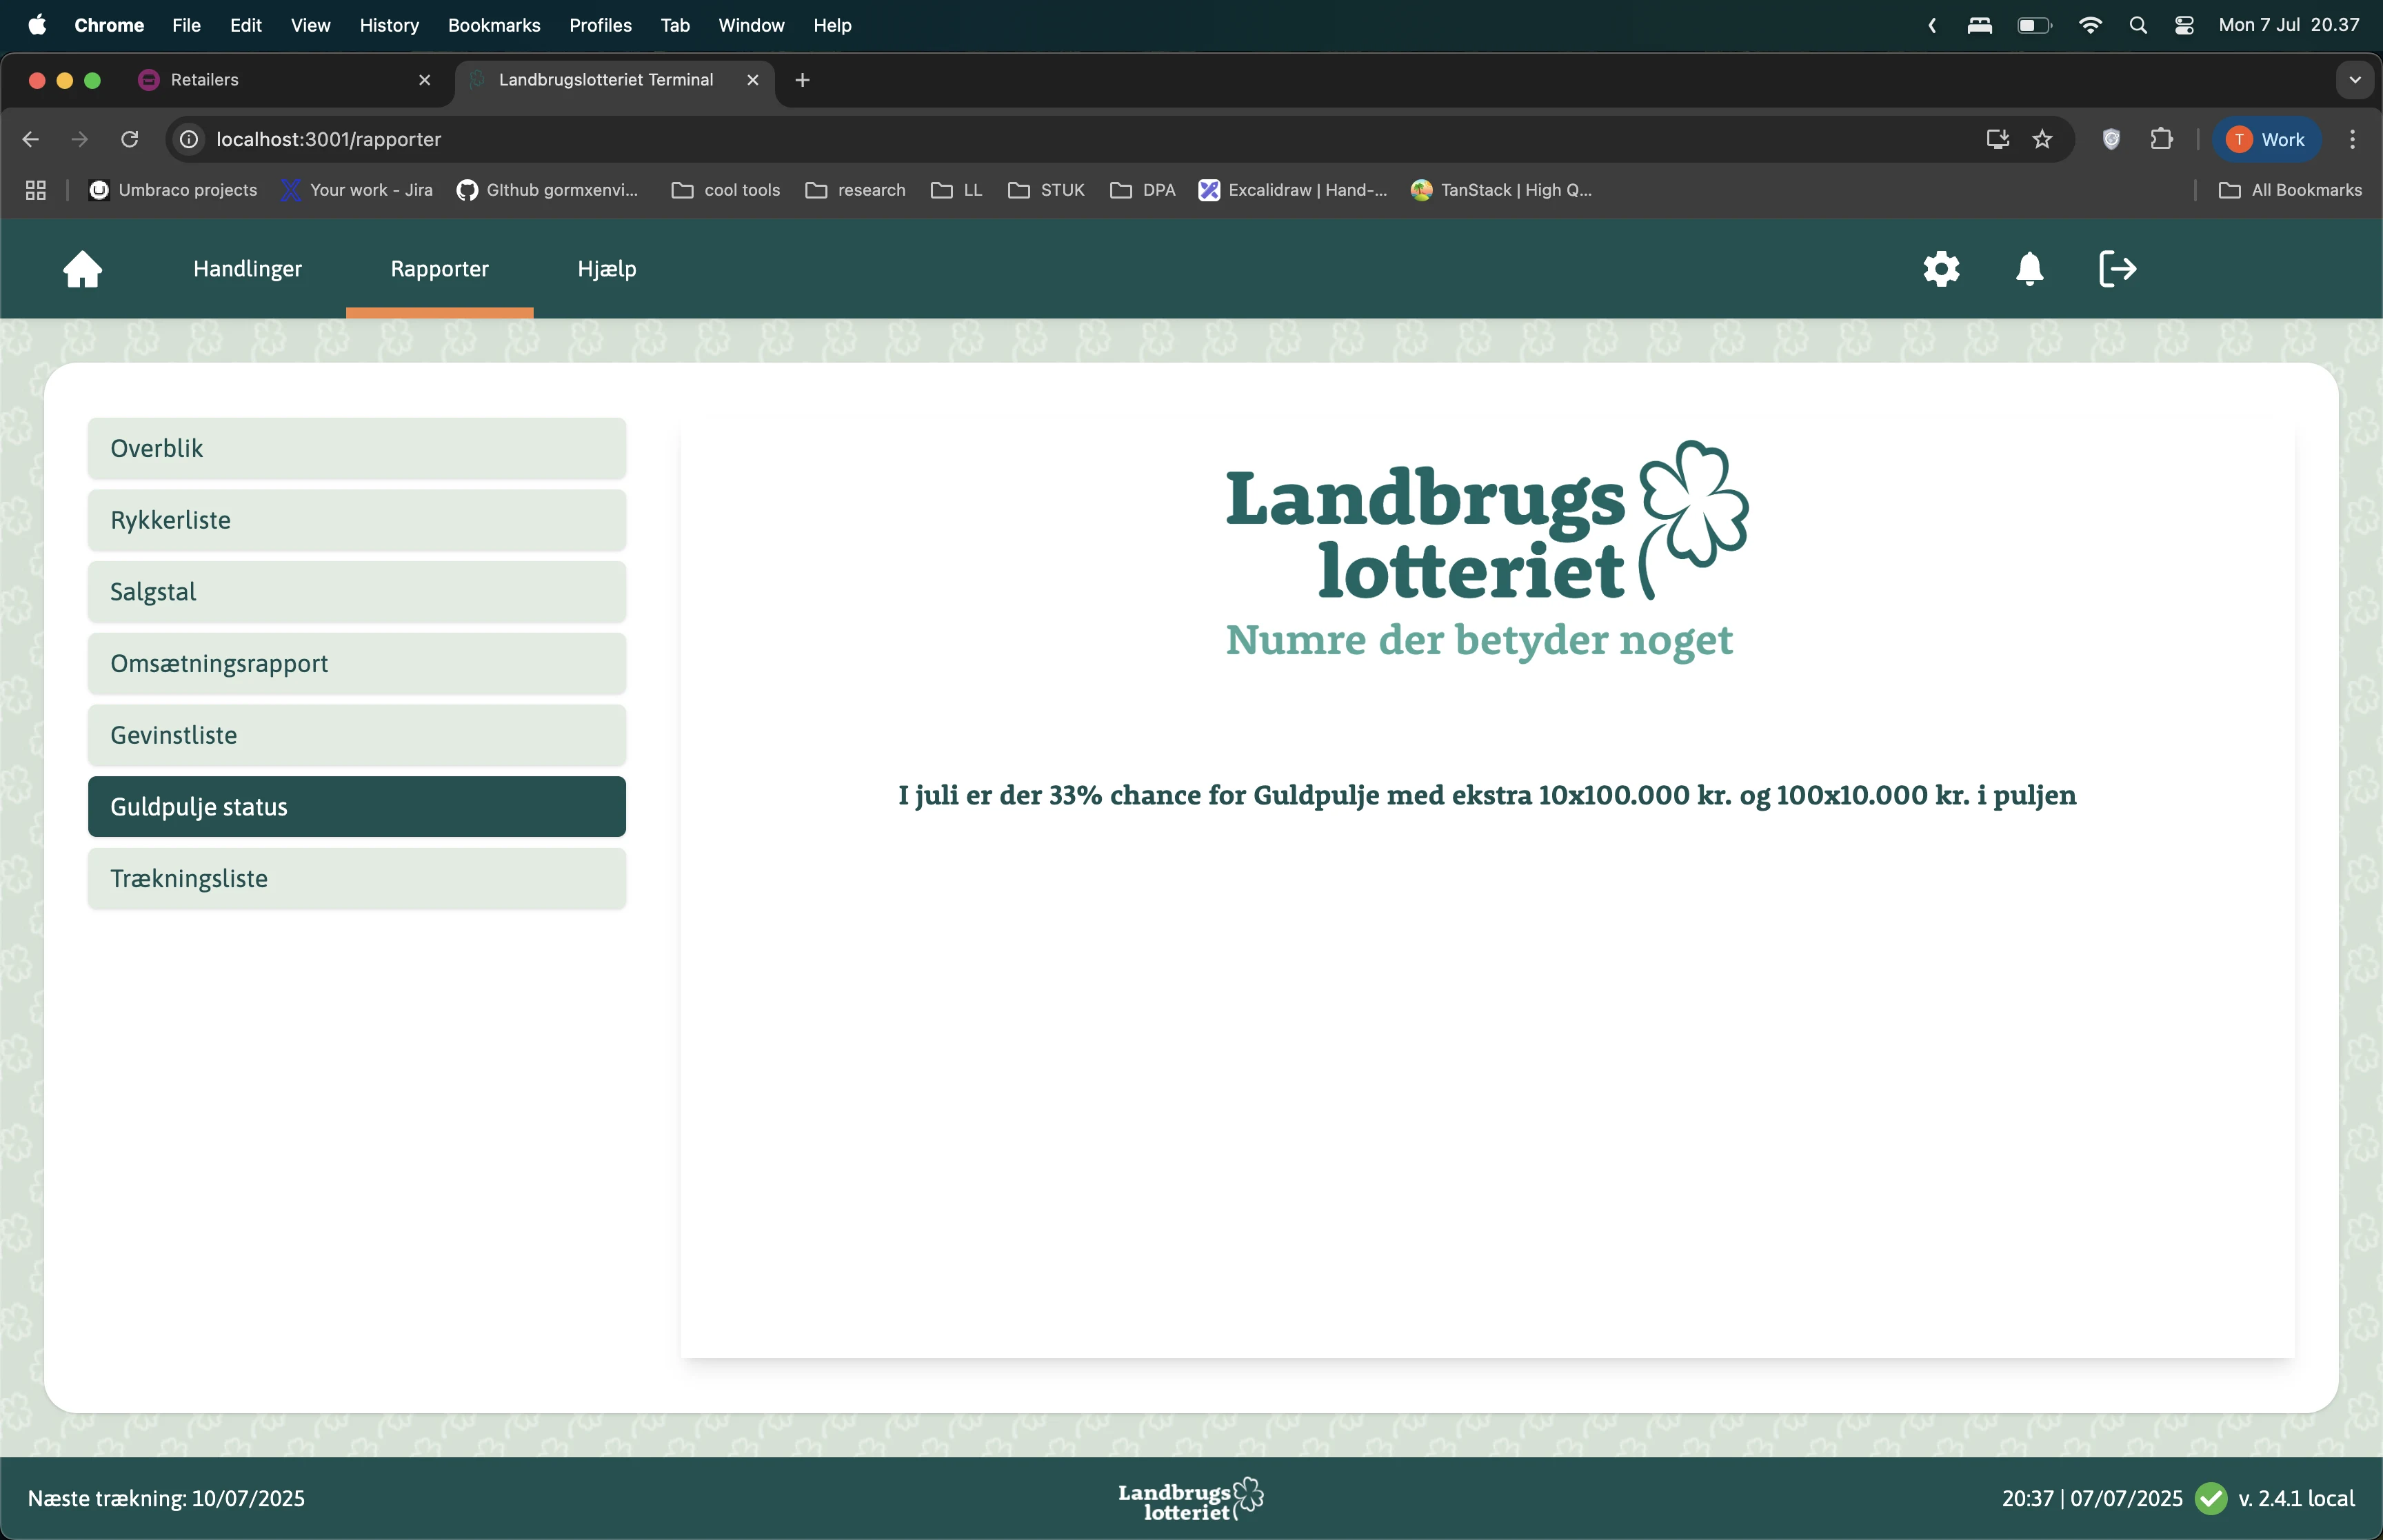Viewport: 2383px width, 1540px height.
Task: Select the Rykkerliste report
Action: coord(357,520)
